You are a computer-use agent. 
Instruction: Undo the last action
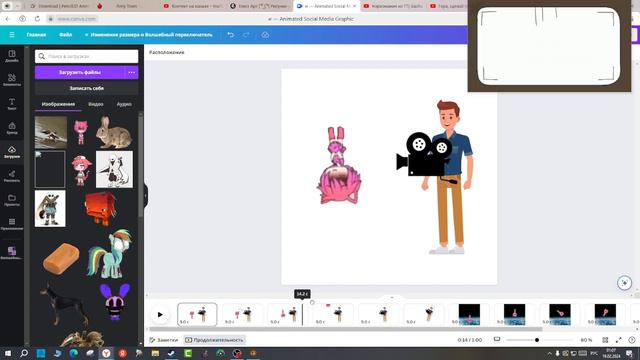tap(231, 35)
